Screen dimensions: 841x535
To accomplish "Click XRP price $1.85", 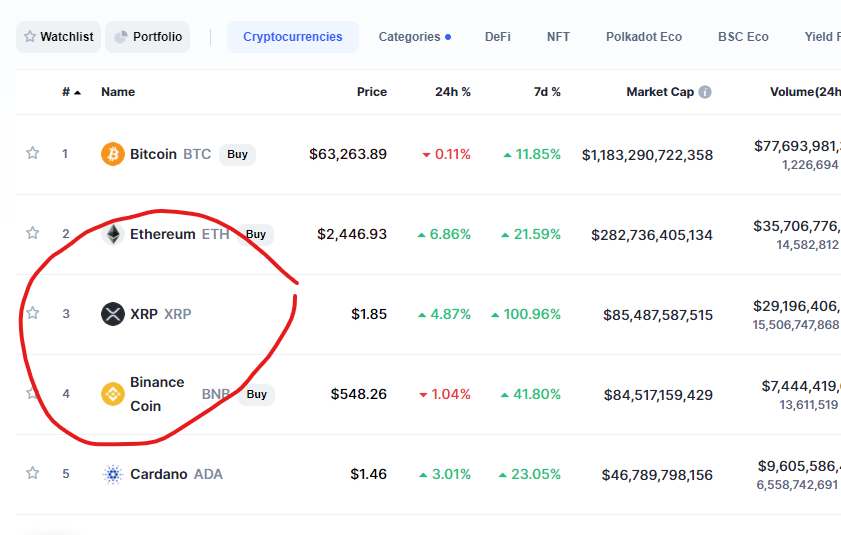I will [x=369, y=314].
